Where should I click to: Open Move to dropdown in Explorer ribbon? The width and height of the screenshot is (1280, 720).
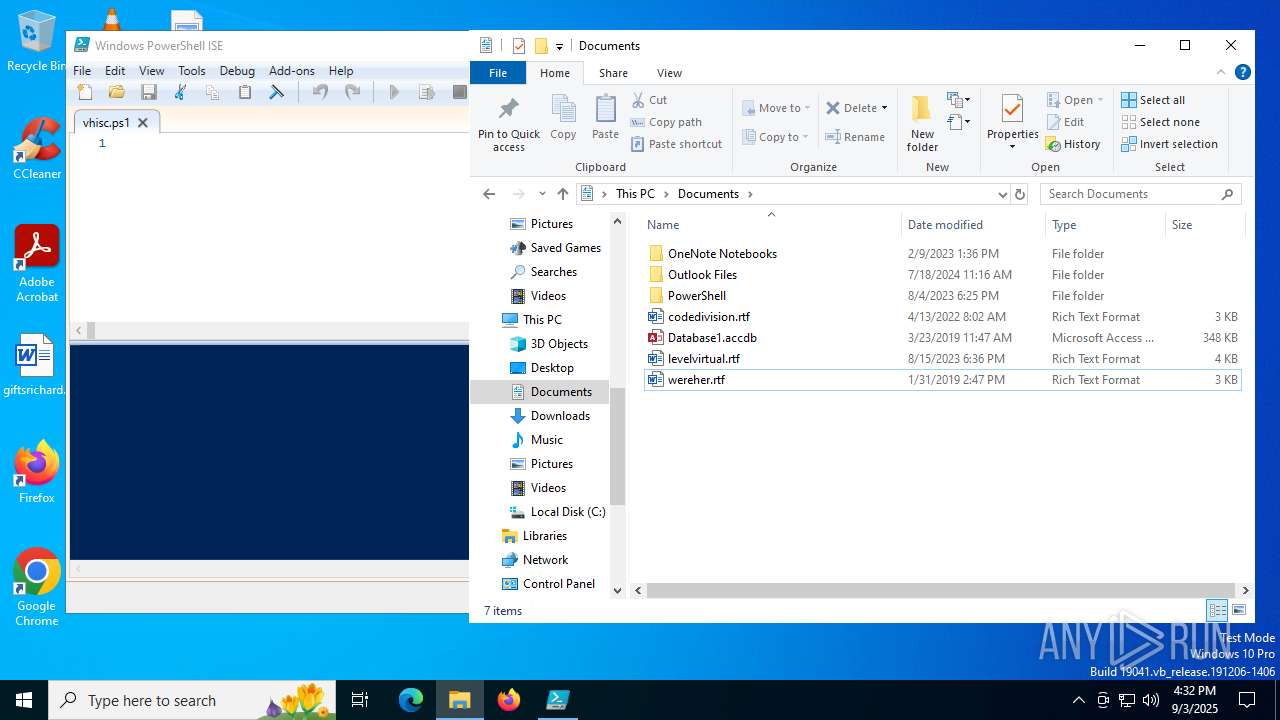[x=777, y=108]
